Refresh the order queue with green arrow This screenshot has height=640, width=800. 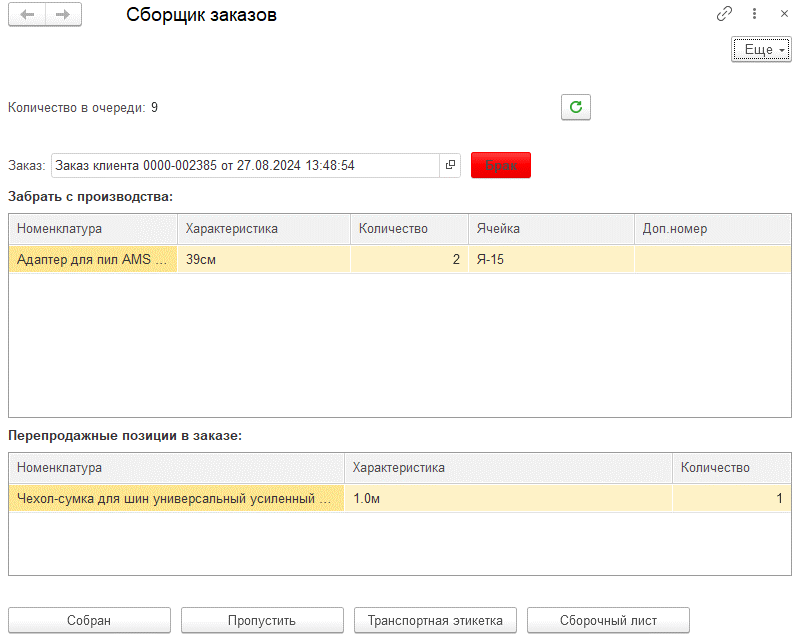(576, 107)
